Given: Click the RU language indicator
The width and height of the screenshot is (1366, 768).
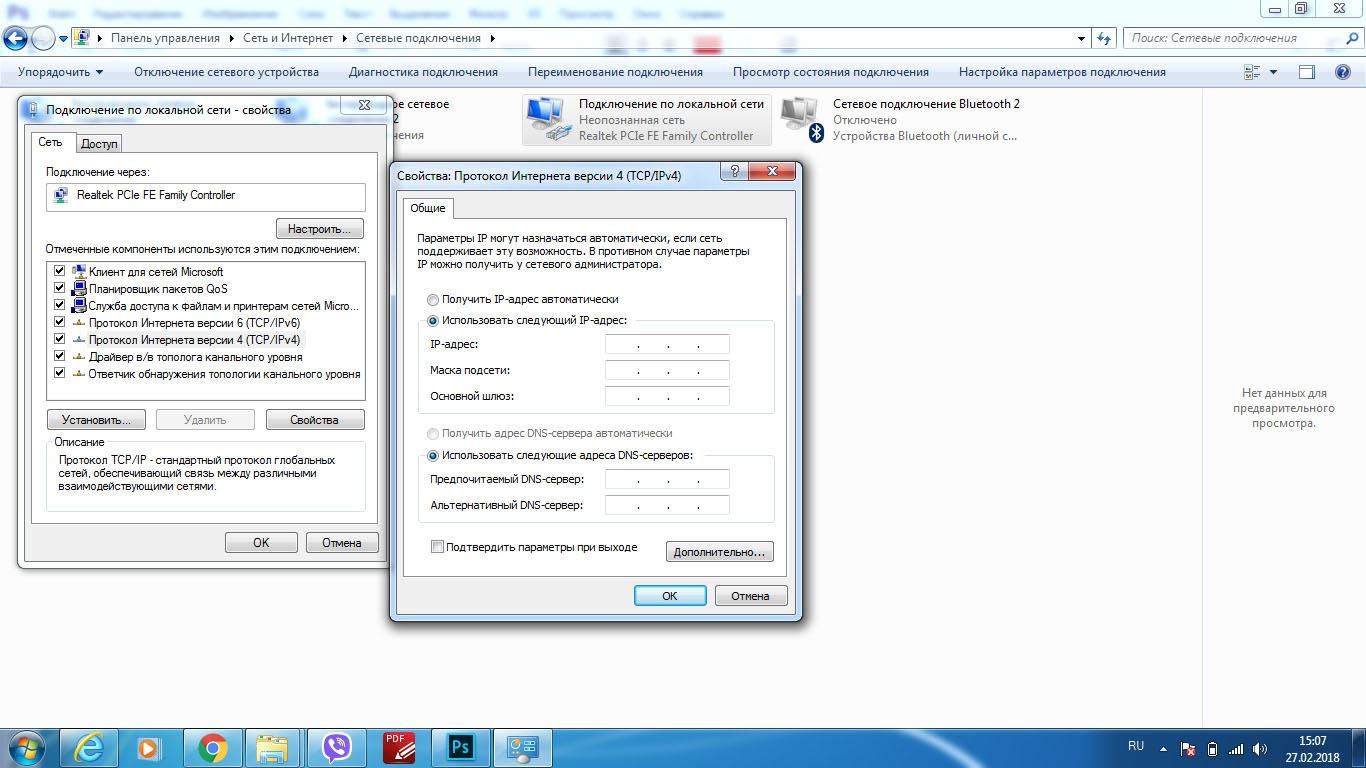Looking at the screenshot, I should (1136, 746).
